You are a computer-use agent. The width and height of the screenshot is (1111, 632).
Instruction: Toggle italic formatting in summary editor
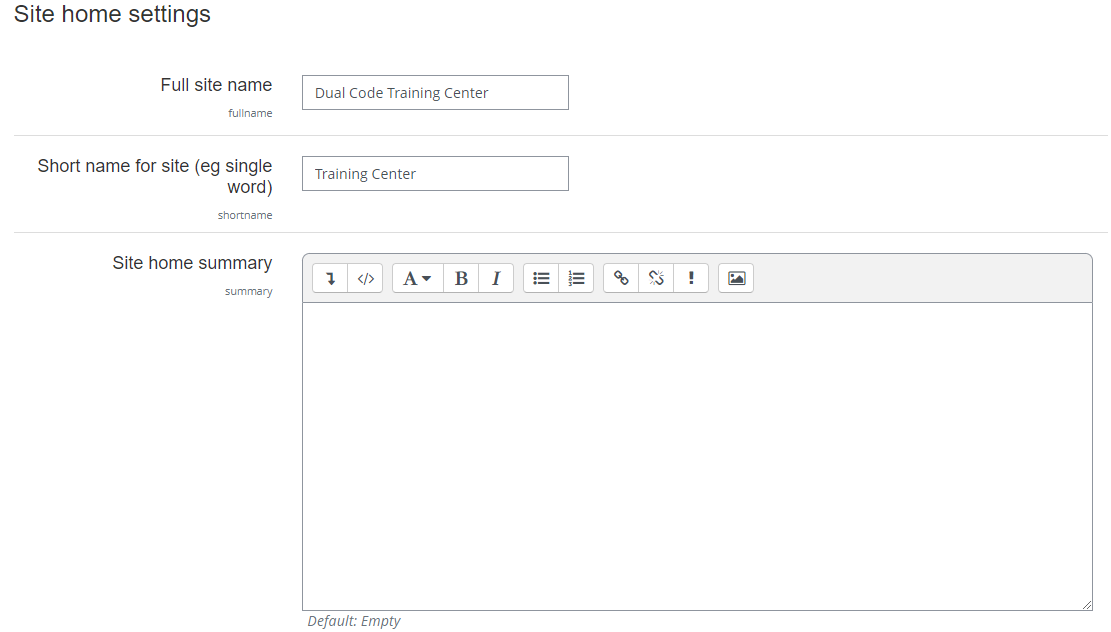(496, 278)
